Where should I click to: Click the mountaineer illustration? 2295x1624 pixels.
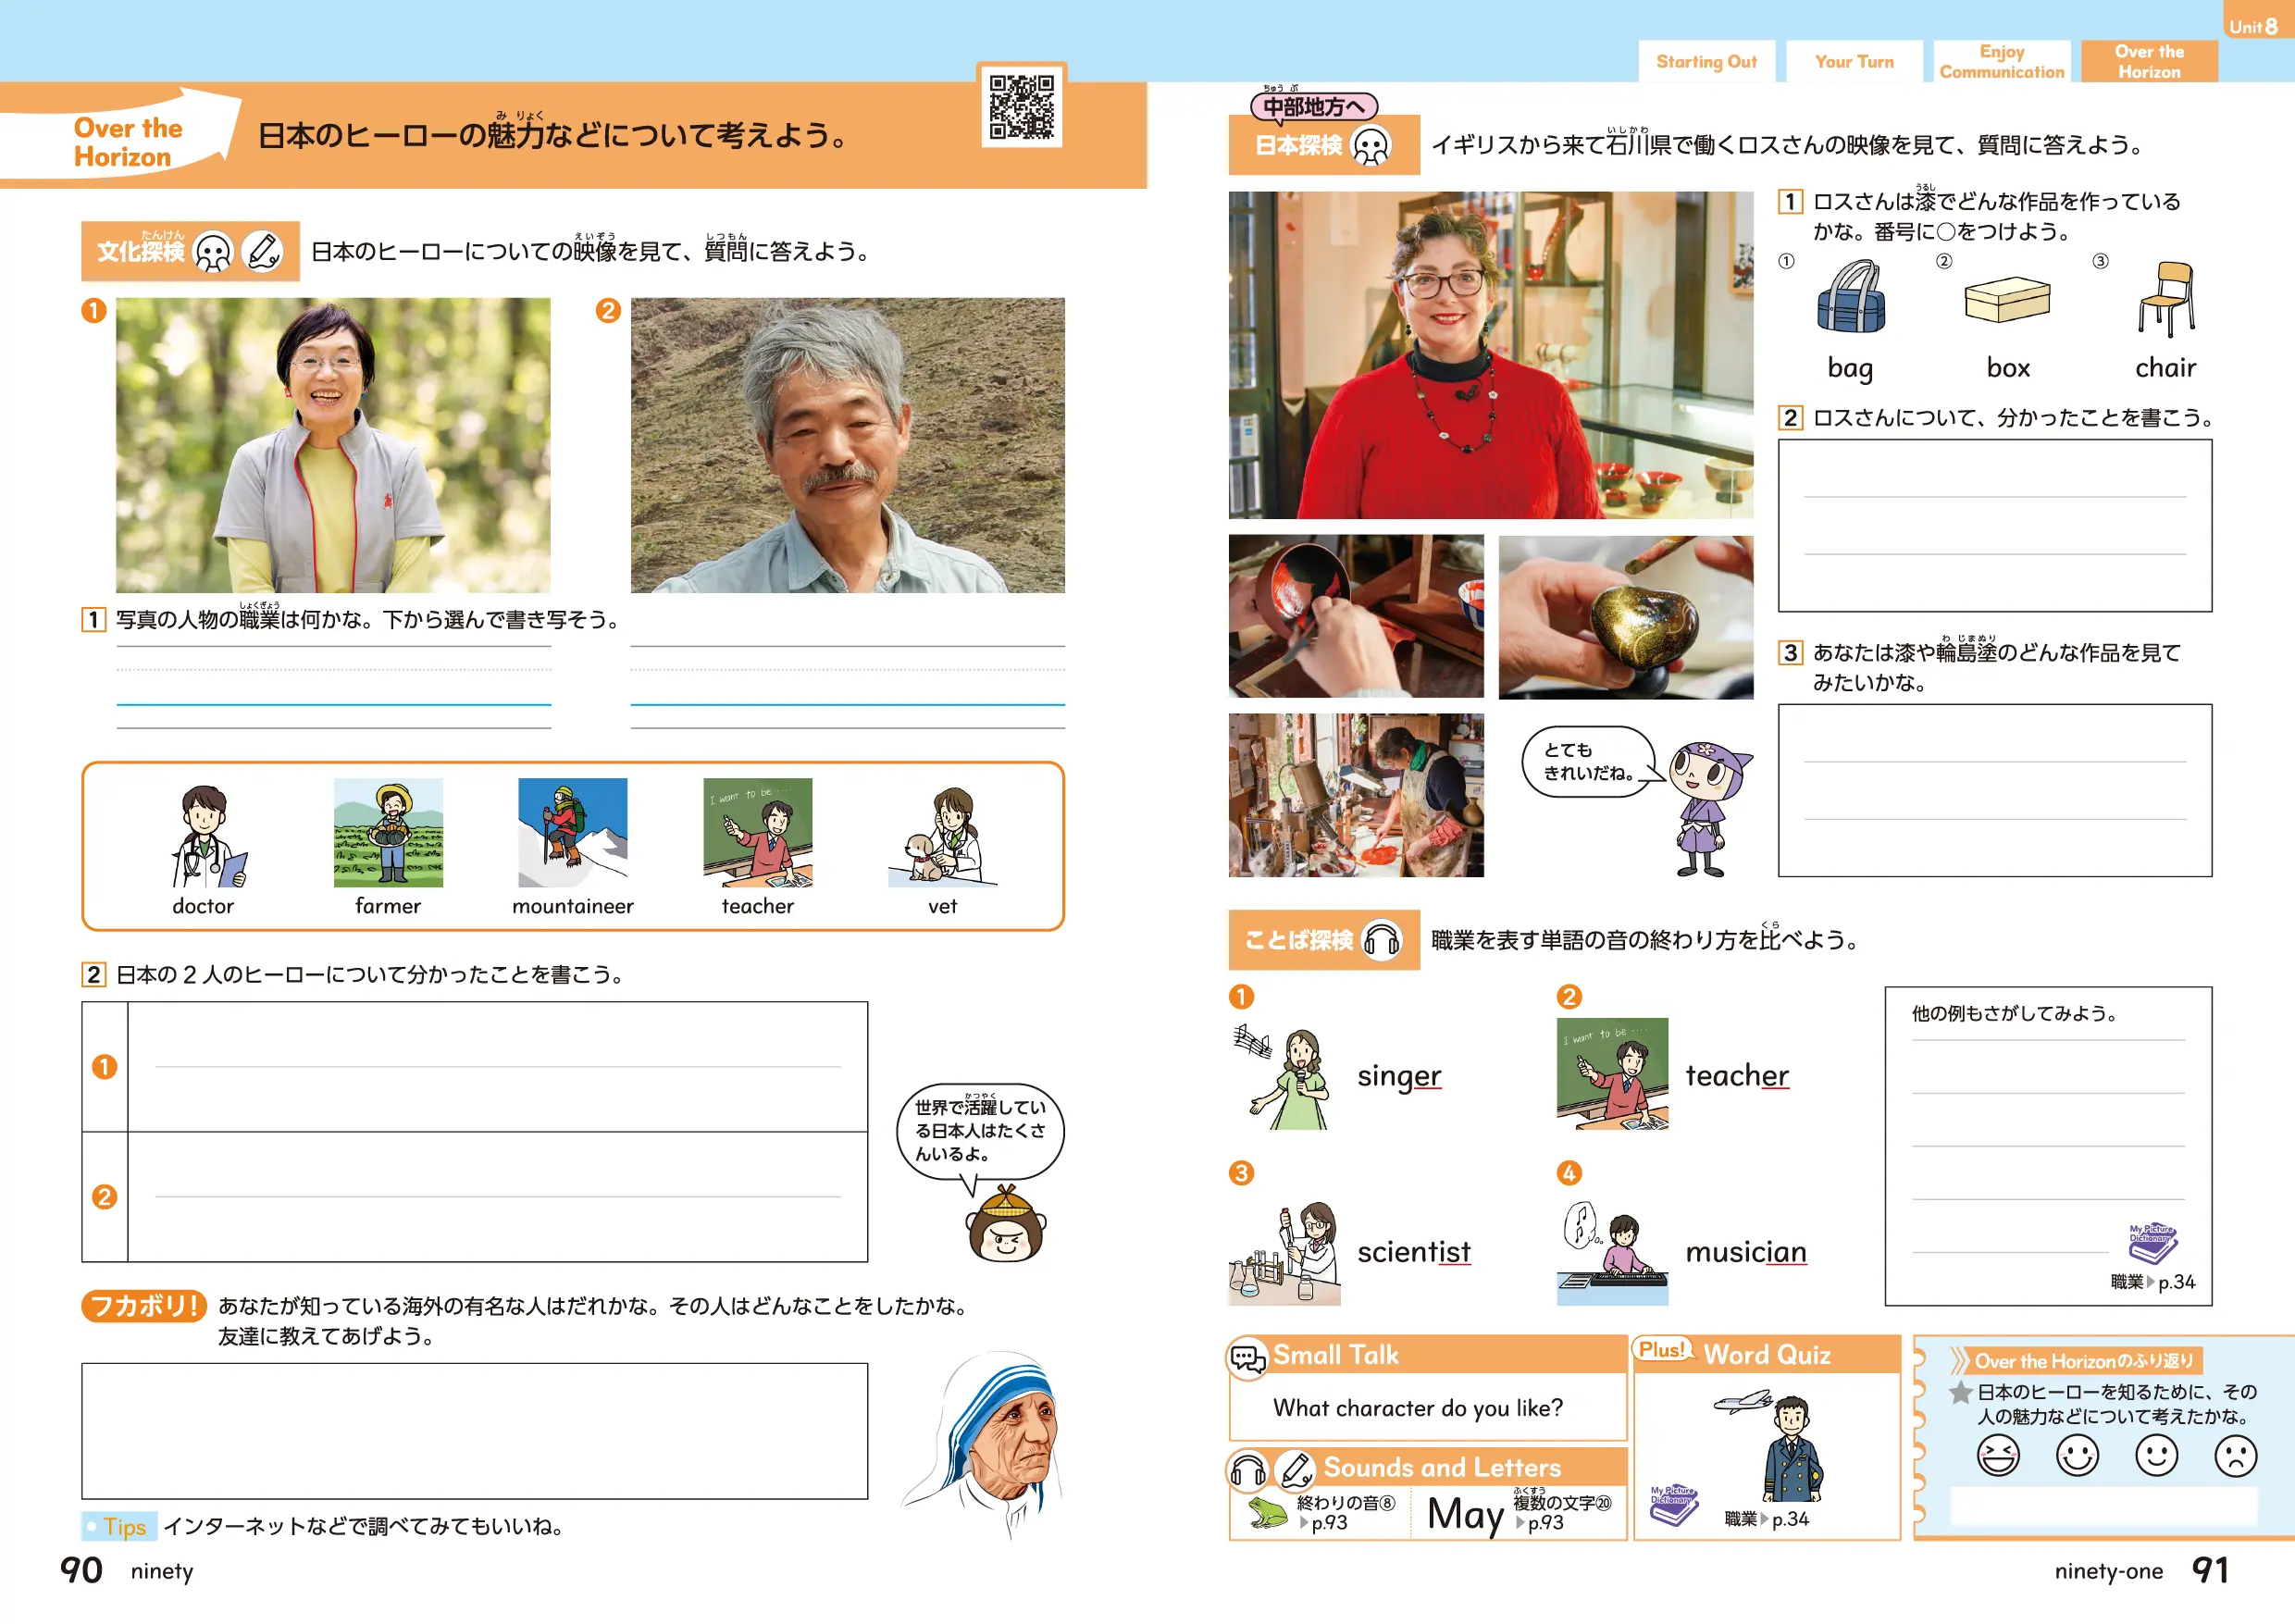572,832
